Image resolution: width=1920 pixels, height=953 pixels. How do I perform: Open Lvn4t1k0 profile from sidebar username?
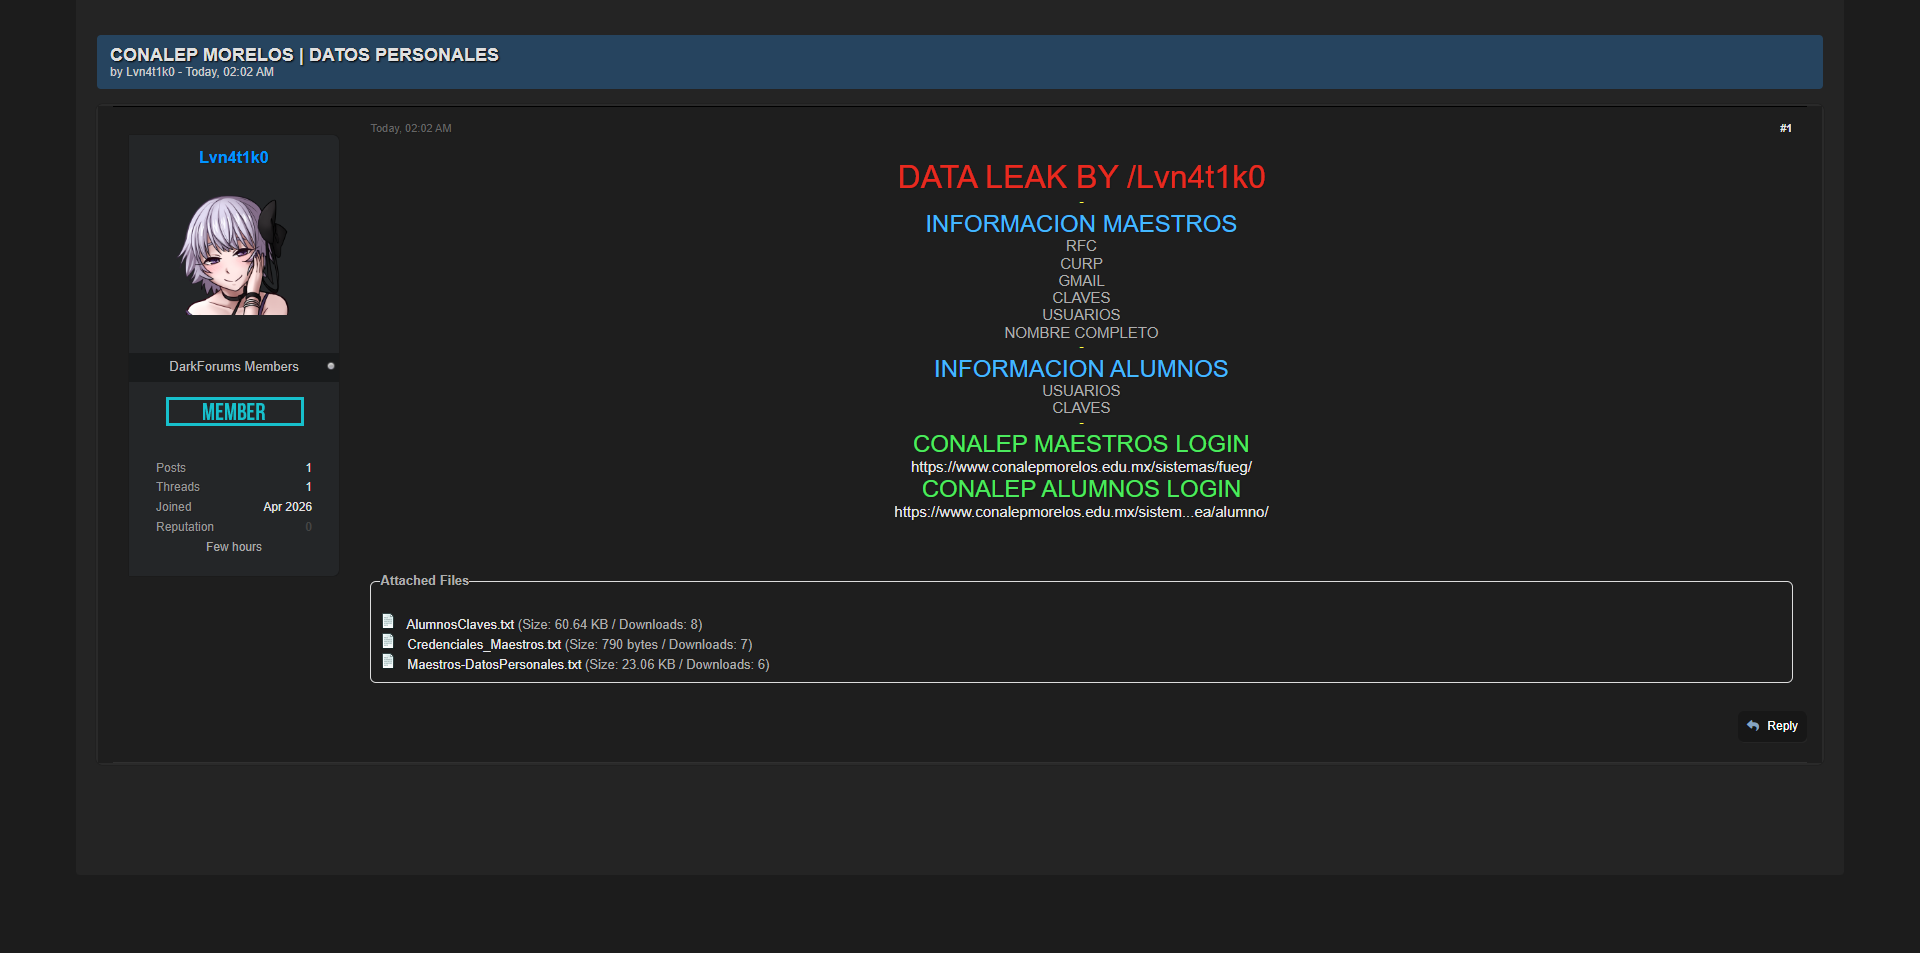[x=233, y=158]
